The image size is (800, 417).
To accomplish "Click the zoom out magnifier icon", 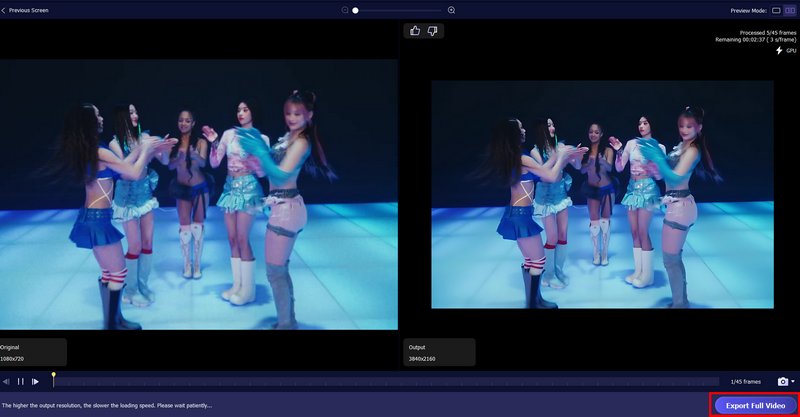I will coord(345,10).
